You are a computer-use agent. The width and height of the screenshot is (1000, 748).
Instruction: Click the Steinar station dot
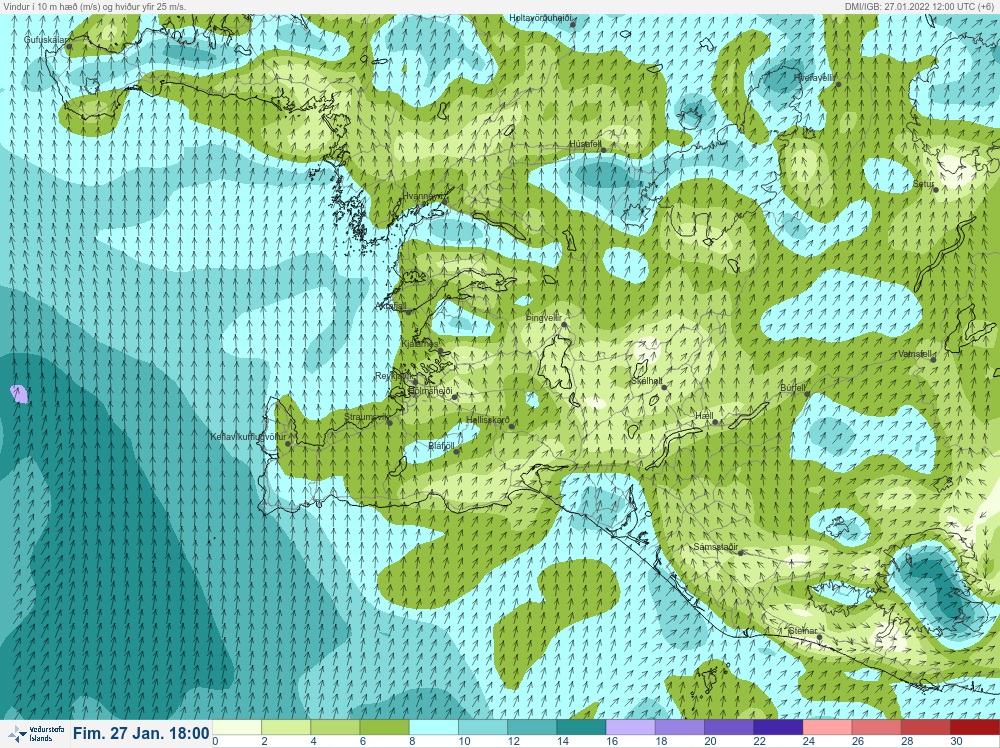coord(820,637)
